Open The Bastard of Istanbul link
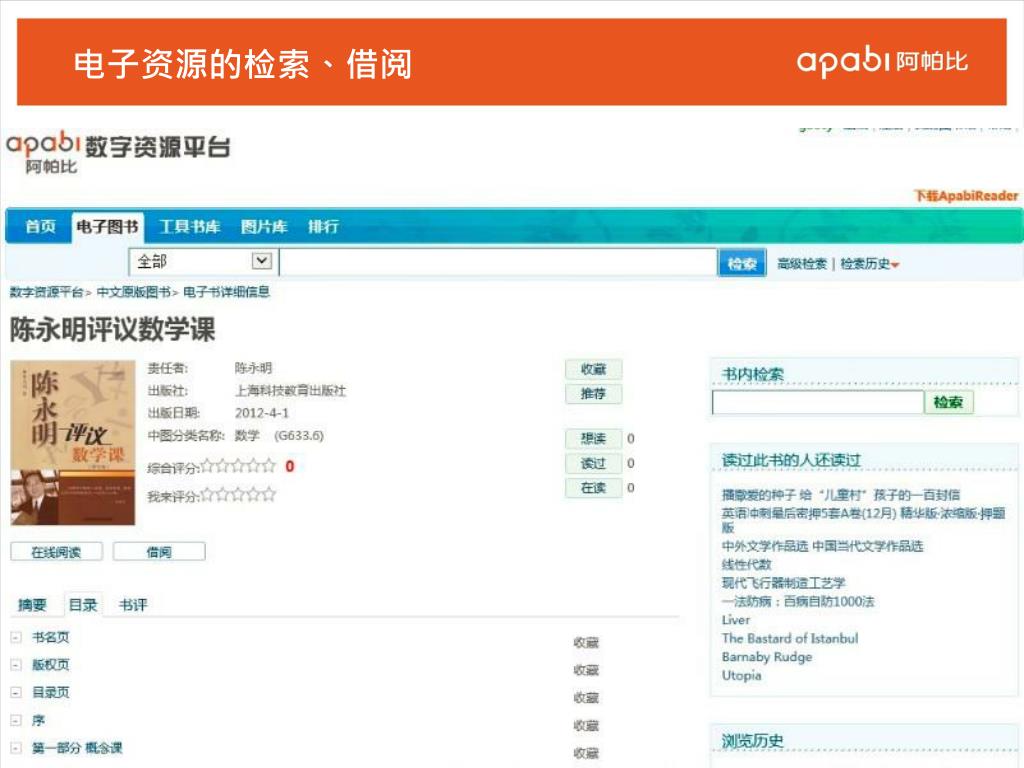 click(x=790, y=638)
